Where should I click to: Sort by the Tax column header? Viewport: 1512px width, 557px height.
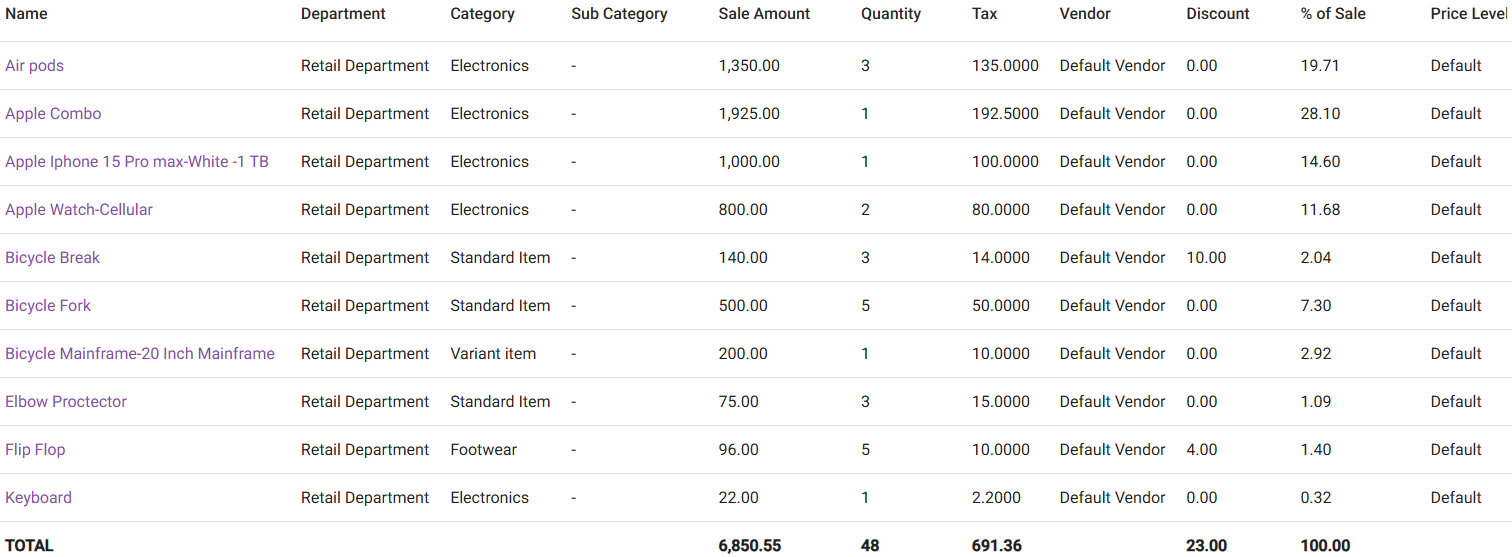point(984,14)
